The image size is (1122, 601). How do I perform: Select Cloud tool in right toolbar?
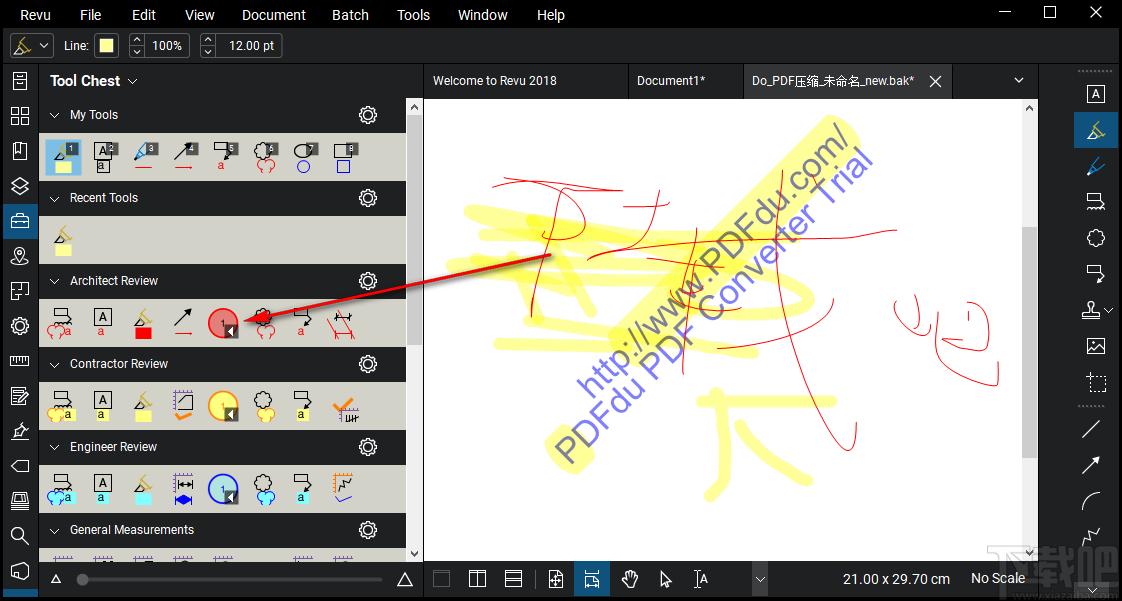pyautogui.click(x=1096, y=238)
